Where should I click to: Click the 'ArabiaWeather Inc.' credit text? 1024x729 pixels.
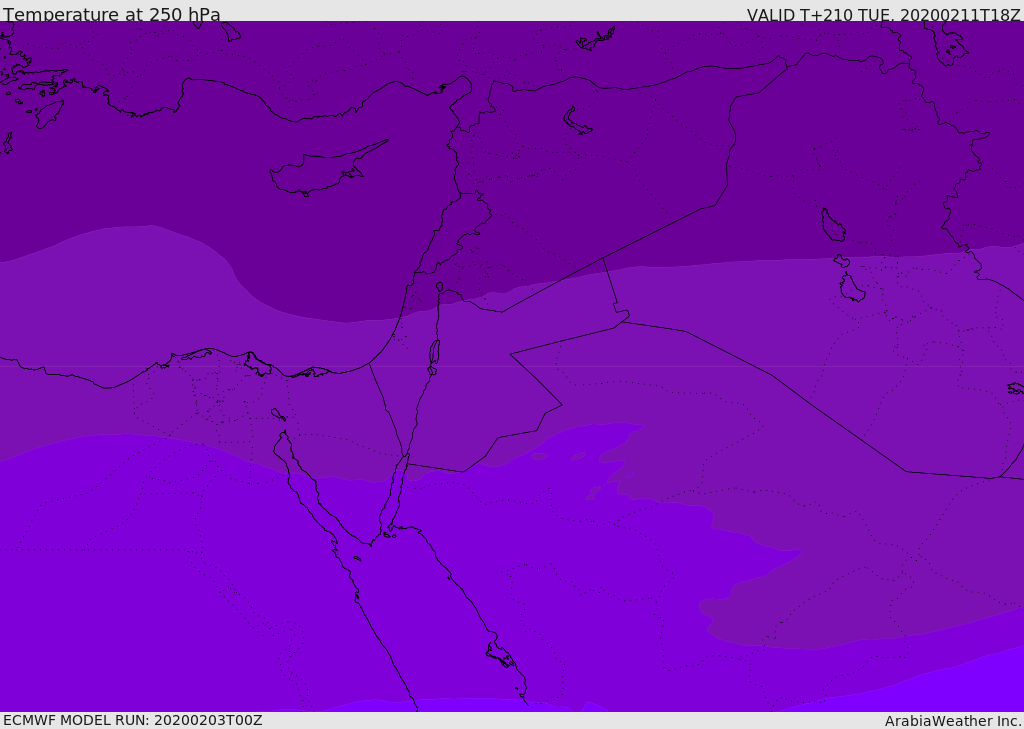pyautogui.click(x=953, y=721)
